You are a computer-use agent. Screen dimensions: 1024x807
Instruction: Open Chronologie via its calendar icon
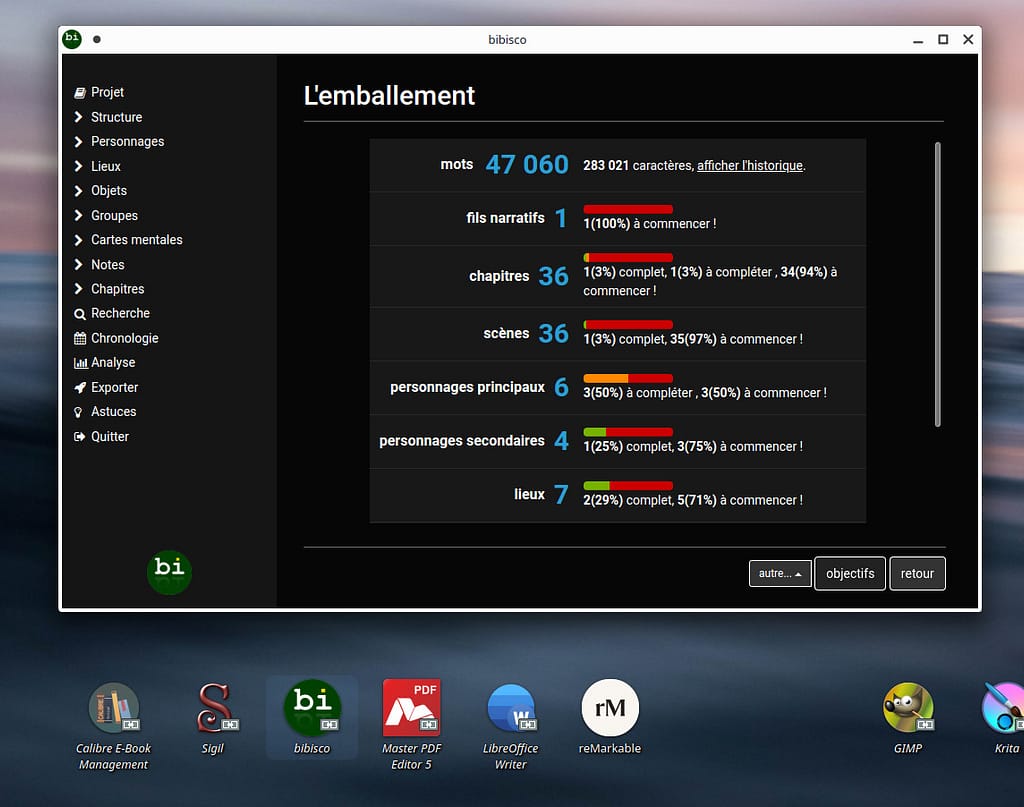click(x=80, y=339)
